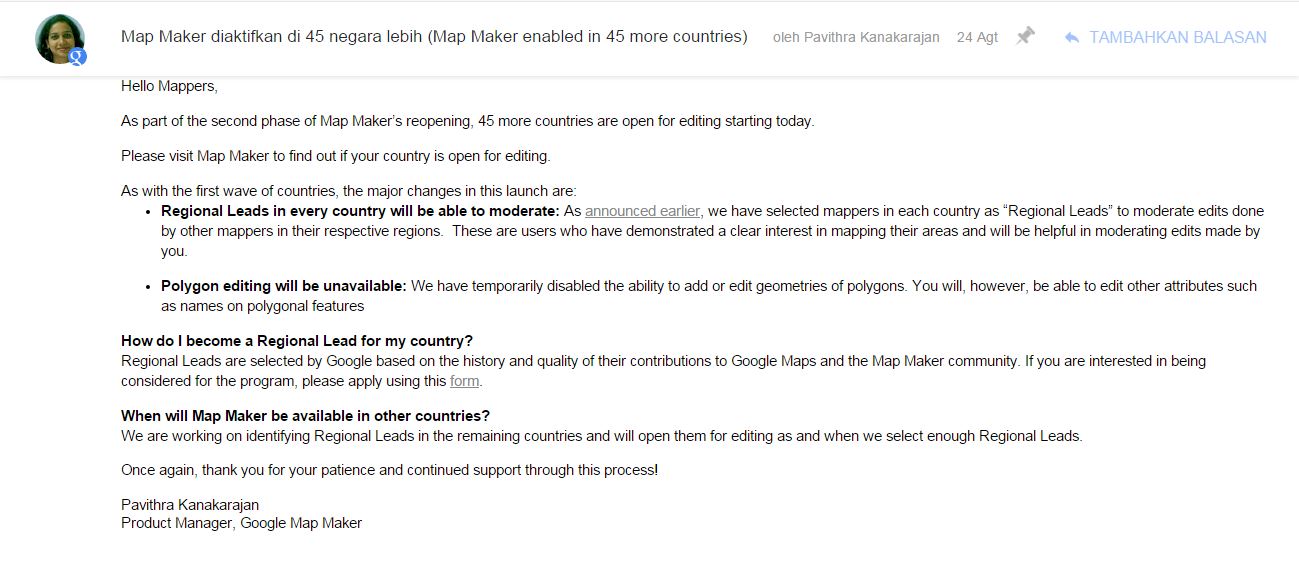This screenshot has height=571, width=1299.
Task: Click the "Once again, thank you" sentence
Action: click(x=390, y=470)
